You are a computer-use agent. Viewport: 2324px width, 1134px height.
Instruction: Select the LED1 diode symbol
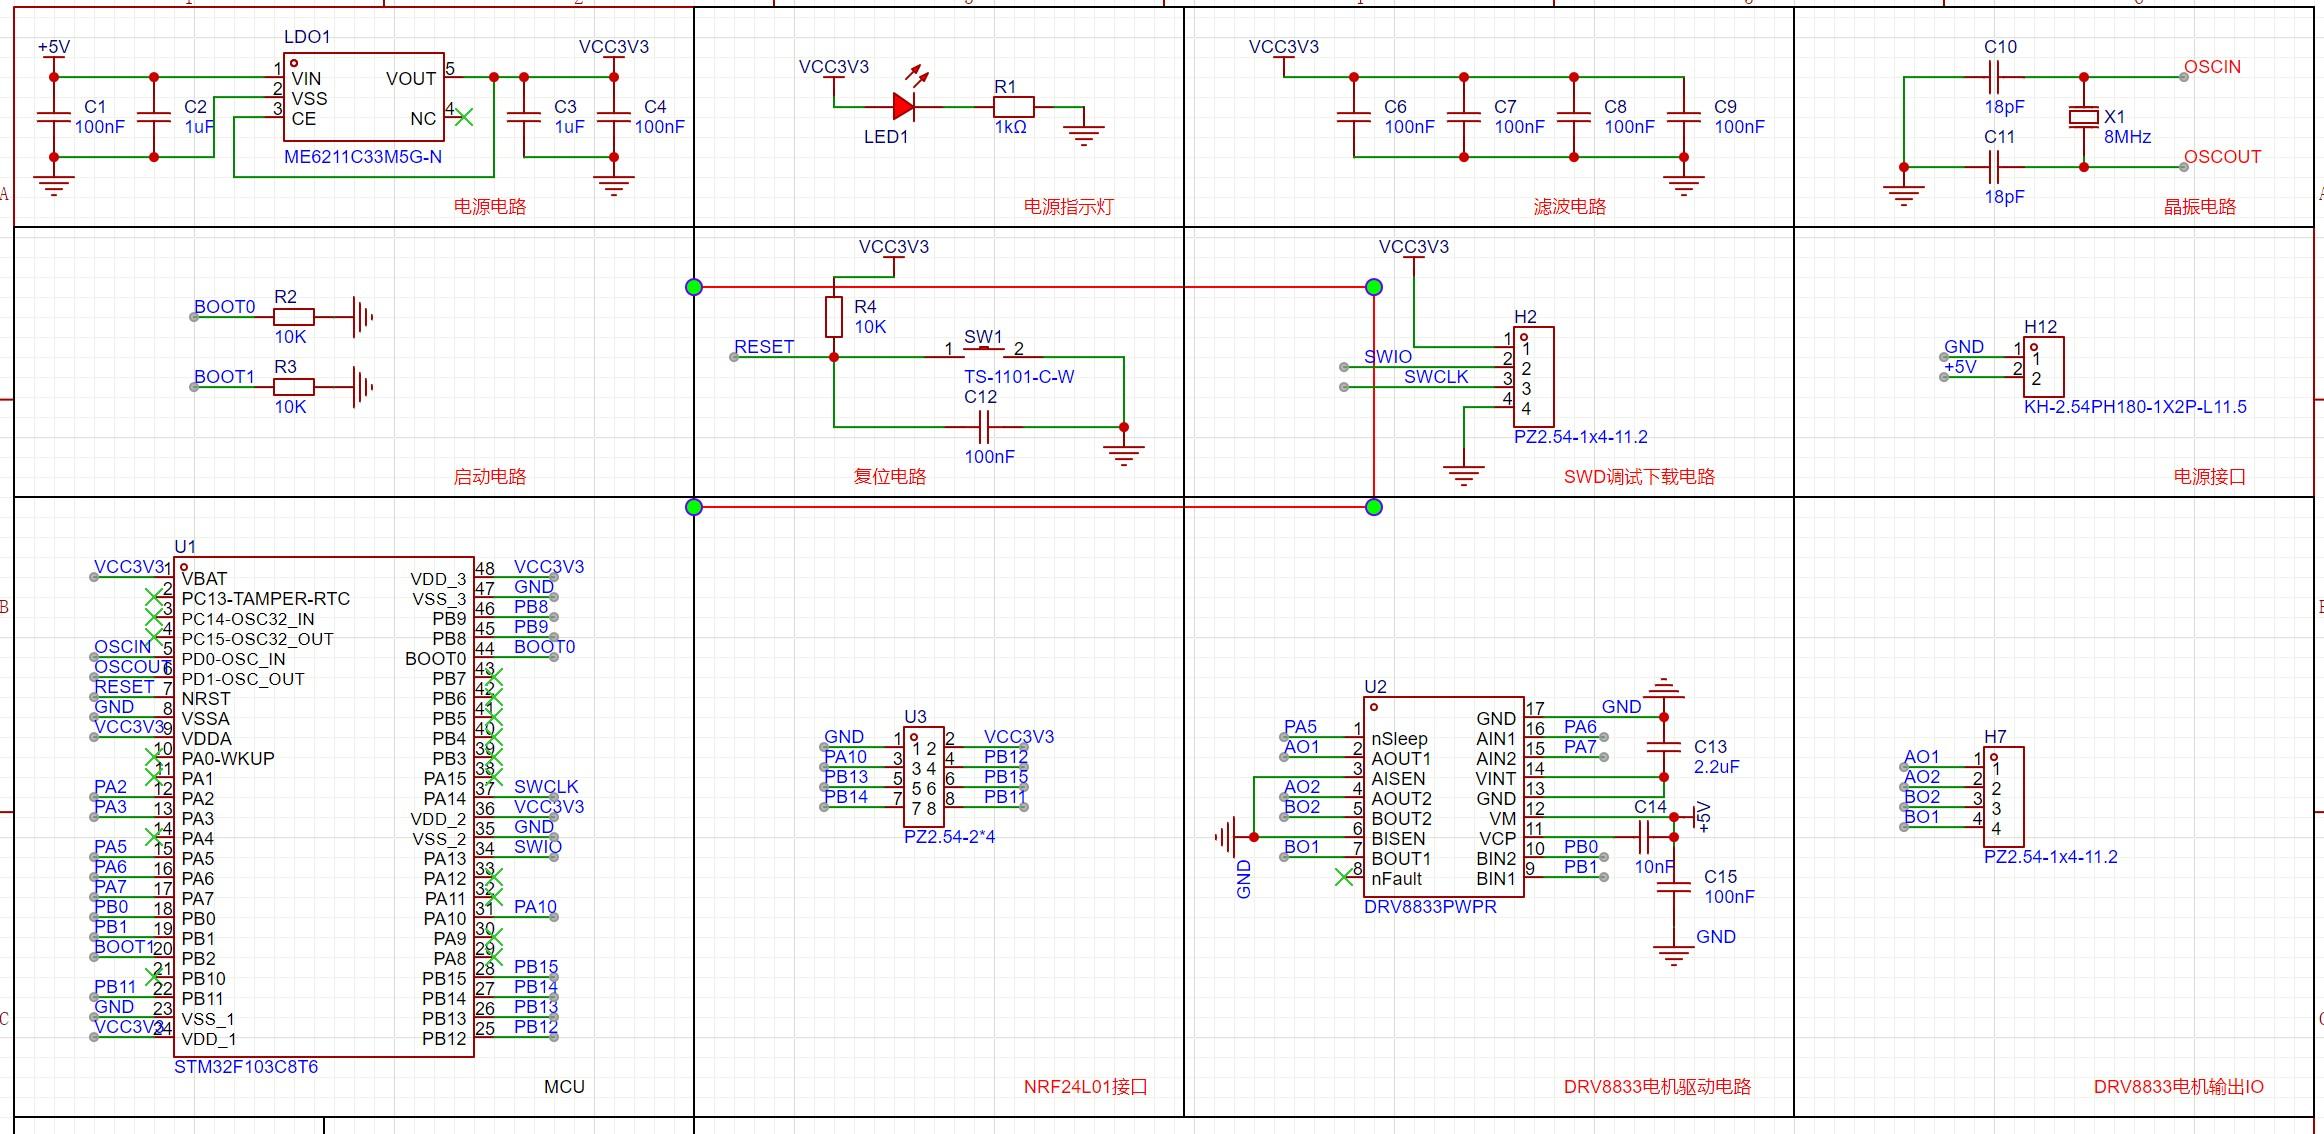coord(903,107)
